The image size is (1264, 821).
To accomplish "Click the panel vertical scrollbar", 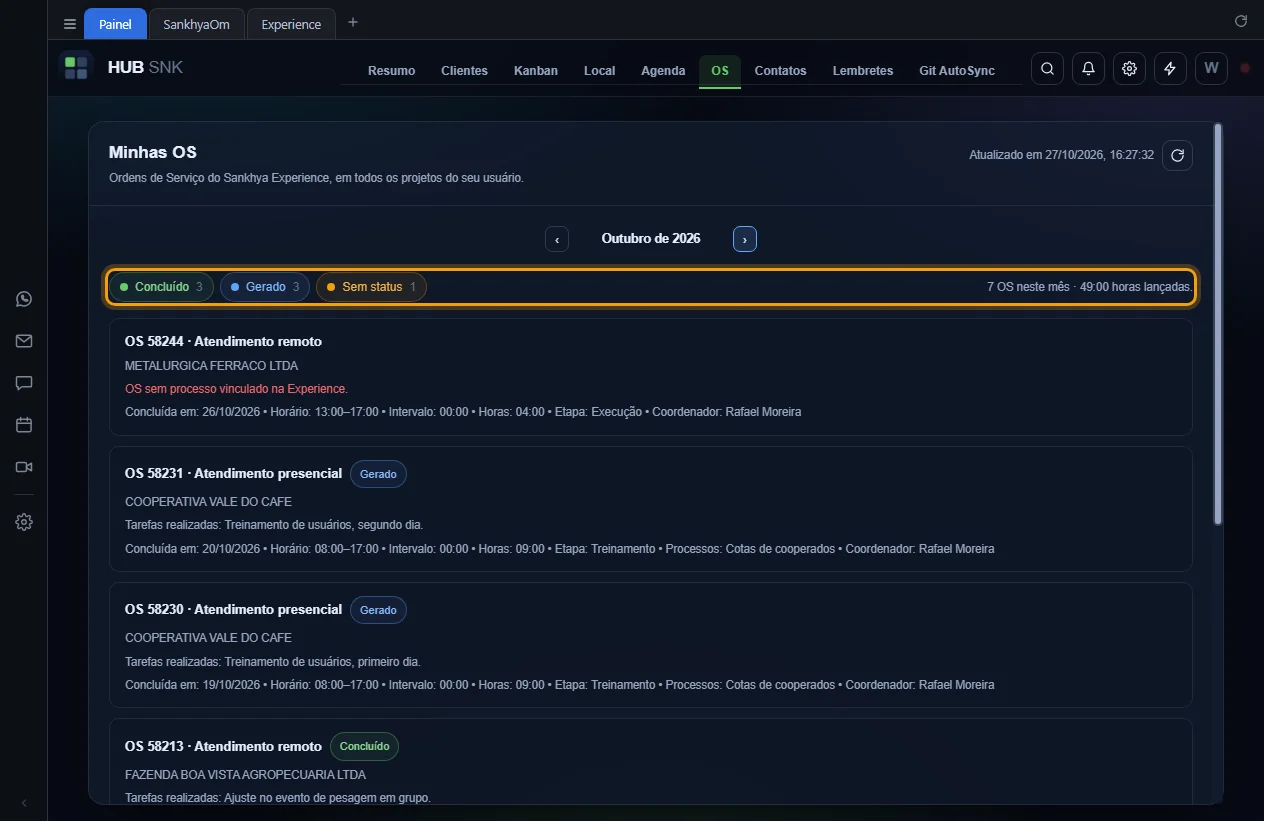I will (1217, 324).
